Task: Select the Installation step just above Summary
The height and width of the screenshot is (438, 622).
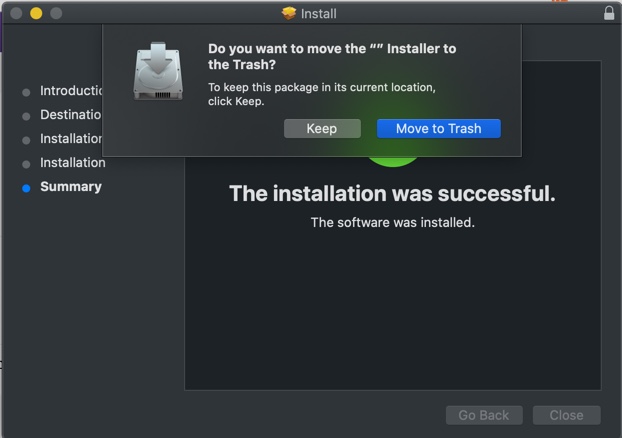Action: point(72,163)
